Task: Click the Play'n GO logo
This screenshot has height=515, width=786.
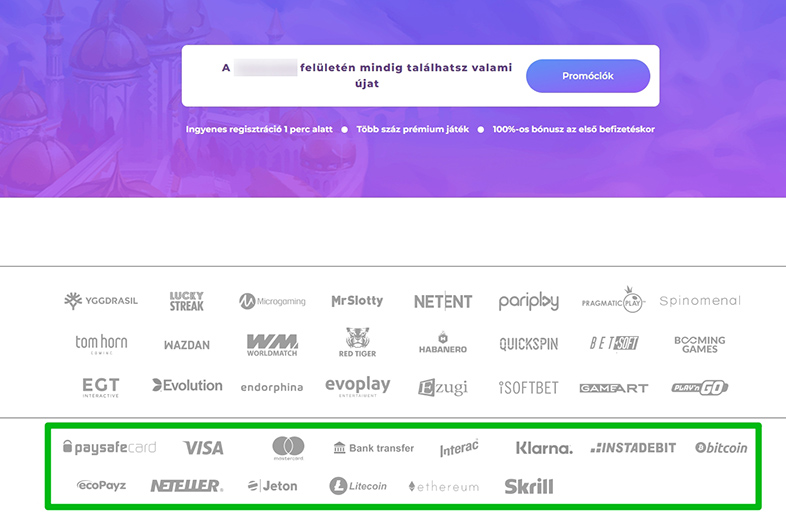Action: pos(699,387)
